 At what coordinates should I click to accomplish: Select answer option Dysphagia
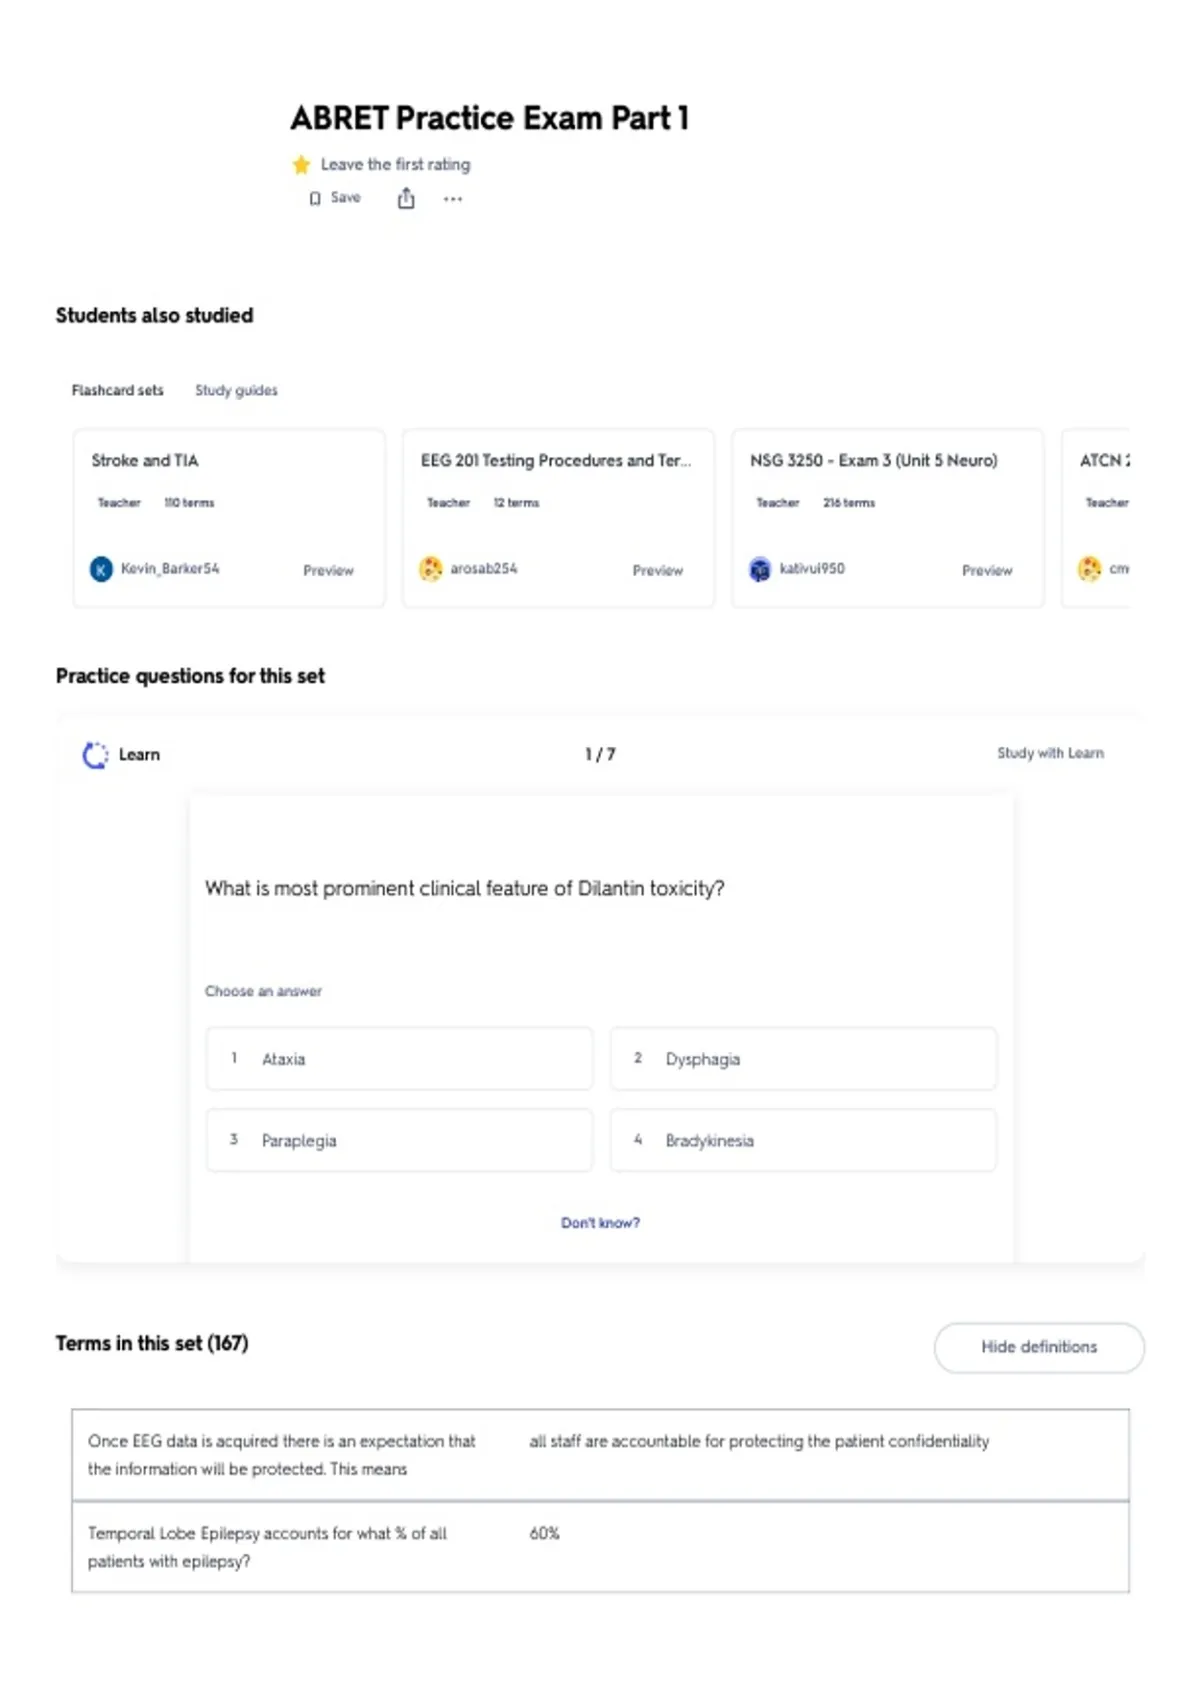pos(803,1058)
